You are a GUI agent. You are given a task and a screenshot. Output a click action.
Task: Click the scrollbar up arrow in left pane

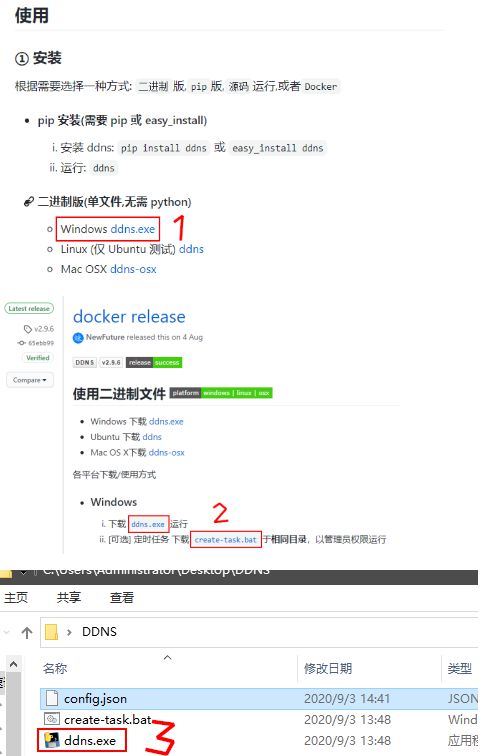(x=13, y=665)
